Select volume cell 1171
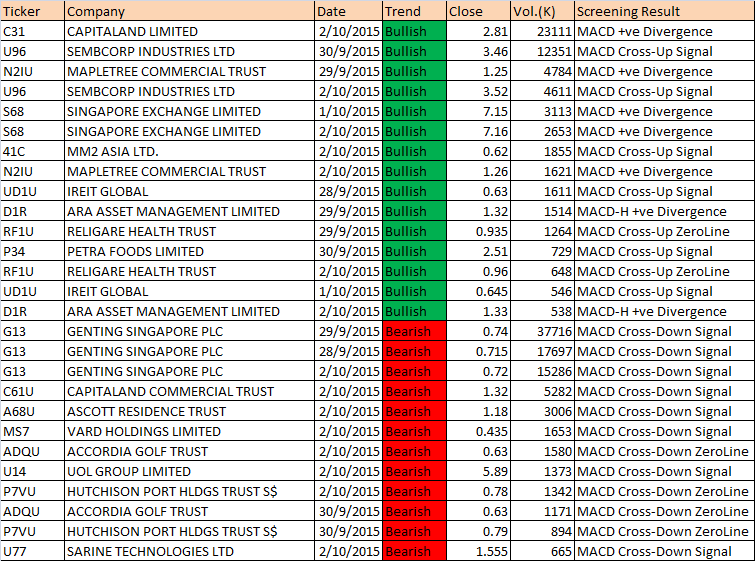The height and width of the screenshot is (561, 755). [542, 511]
